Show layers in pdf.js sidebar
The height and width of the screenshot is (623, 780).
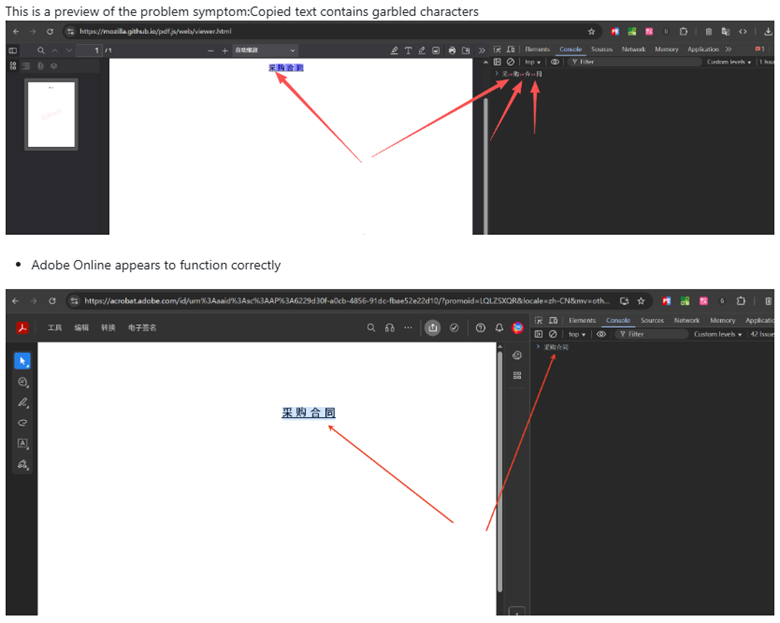54,66
